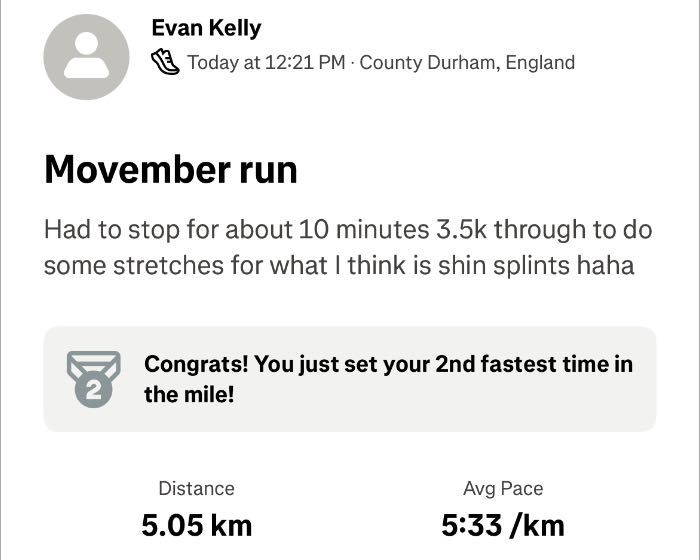Select the 5:33 /km pace value
Image resolution: width=700 pixels, height=560 pixels.
[x=503, y=524]
